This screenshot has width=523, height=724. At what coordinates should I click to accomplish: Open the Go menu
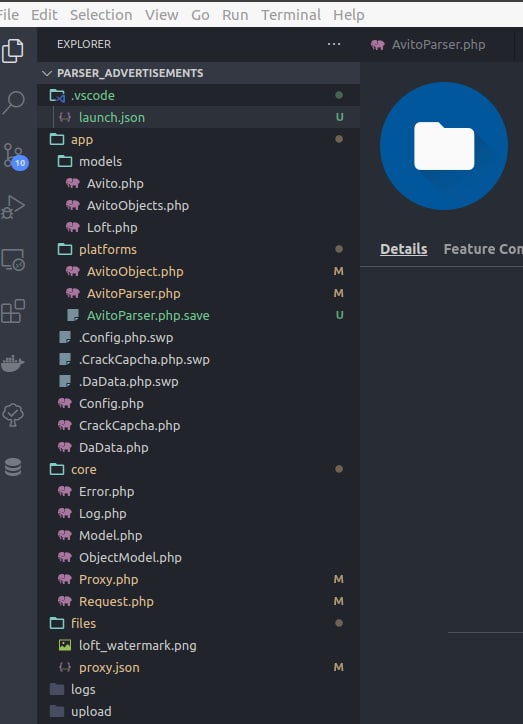pos(200,15)
